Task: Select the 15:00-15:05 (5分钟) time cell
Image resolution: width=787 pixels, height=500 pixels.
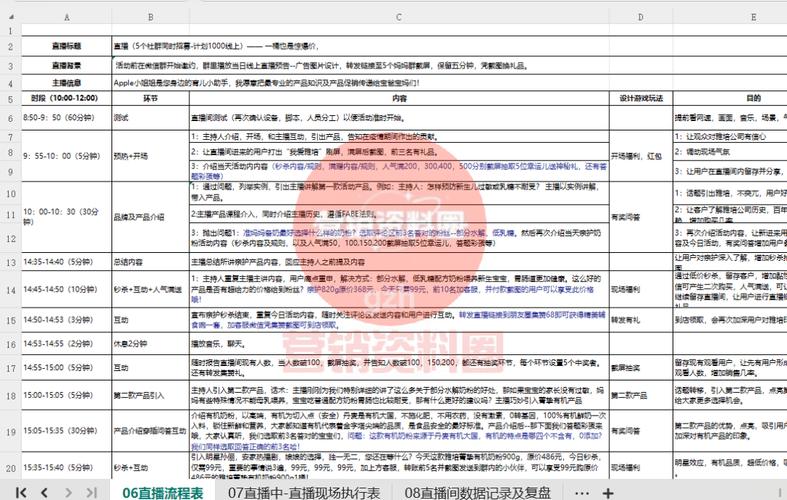Action: point(66,395)
